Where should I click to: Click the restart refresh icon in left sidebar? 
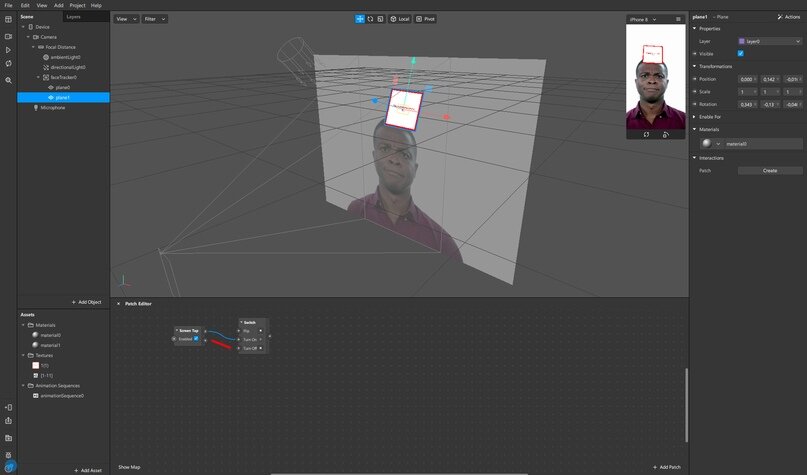(8, 64)
